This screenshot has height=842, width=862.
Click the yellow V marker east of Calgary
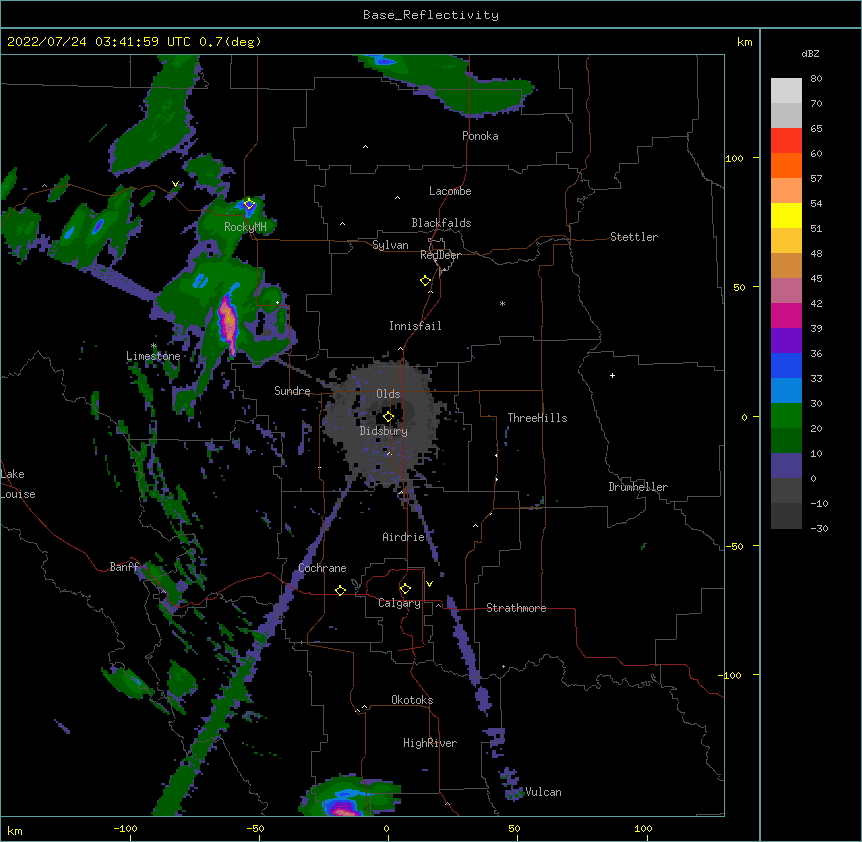pyautogui.click(x=429, y=584)
